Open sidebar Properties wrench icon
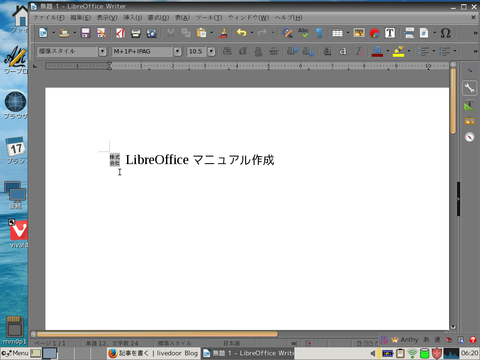 pyautogui.click(x=469, y=88)
